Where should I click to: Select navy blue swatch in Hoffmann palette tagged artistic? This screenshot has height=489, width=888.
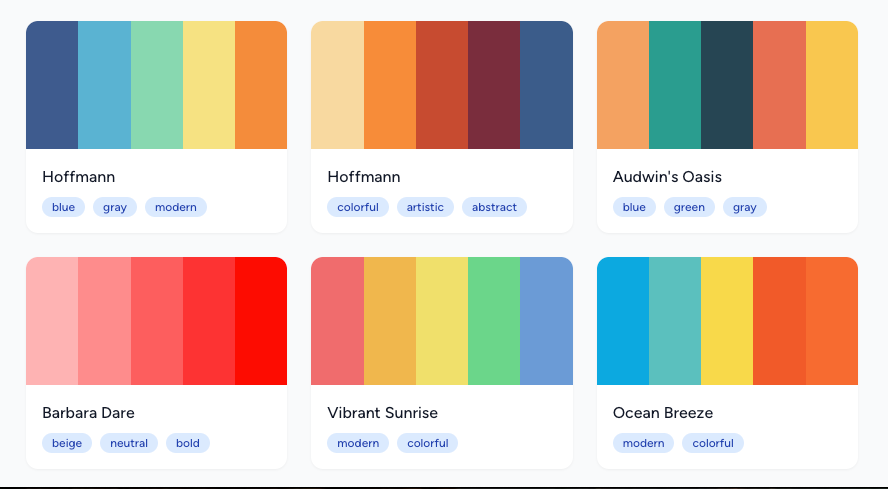pos(547,85)
